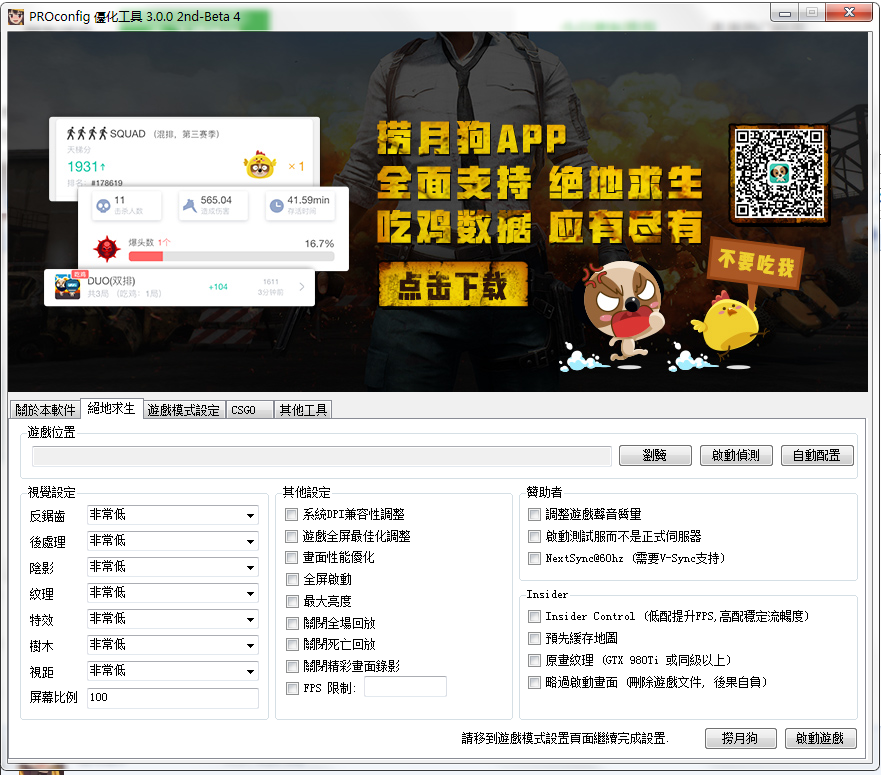This screenshot has width=881, height=775.
Task: Check the 略過啟動畫面 option
Action: coord(534,682)
